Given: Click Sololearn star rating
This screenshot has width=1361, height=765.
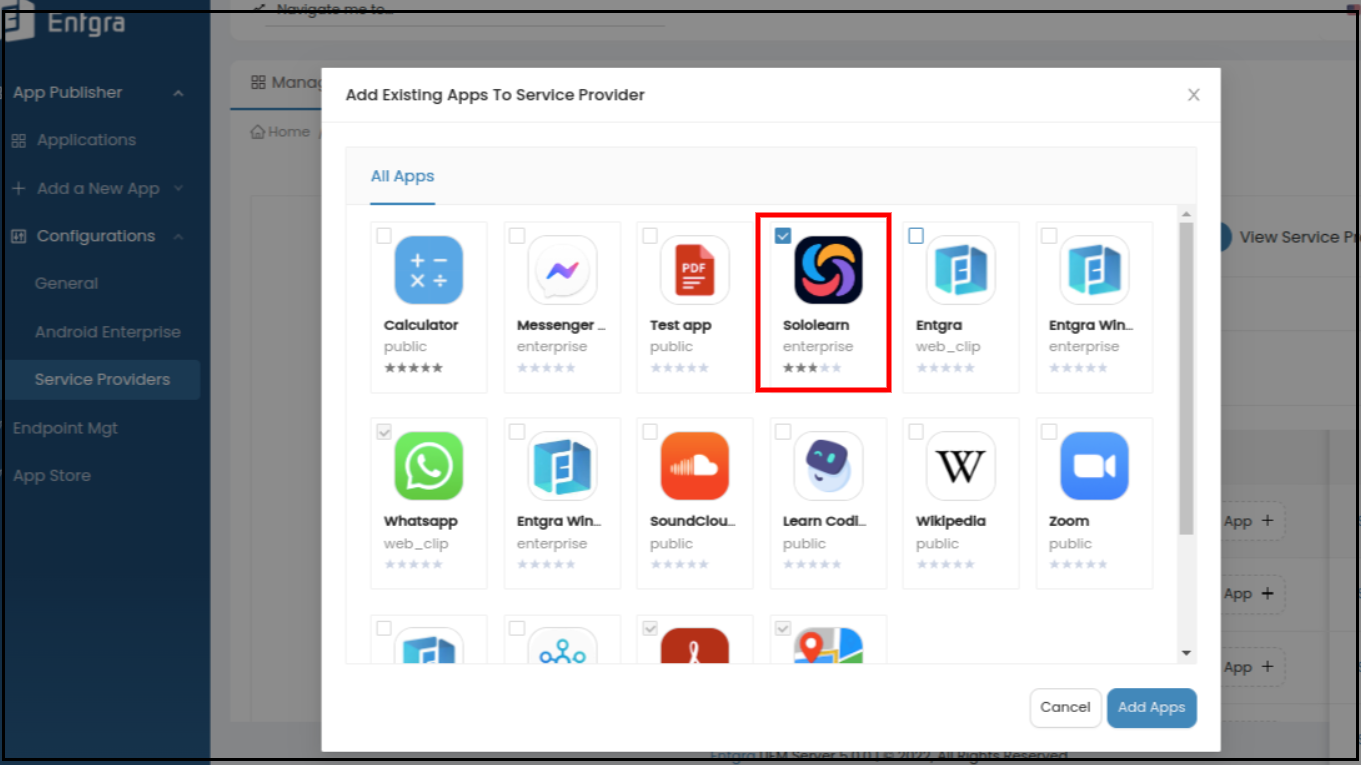Looking at the screenshot, I should click(x=812, y=368).
